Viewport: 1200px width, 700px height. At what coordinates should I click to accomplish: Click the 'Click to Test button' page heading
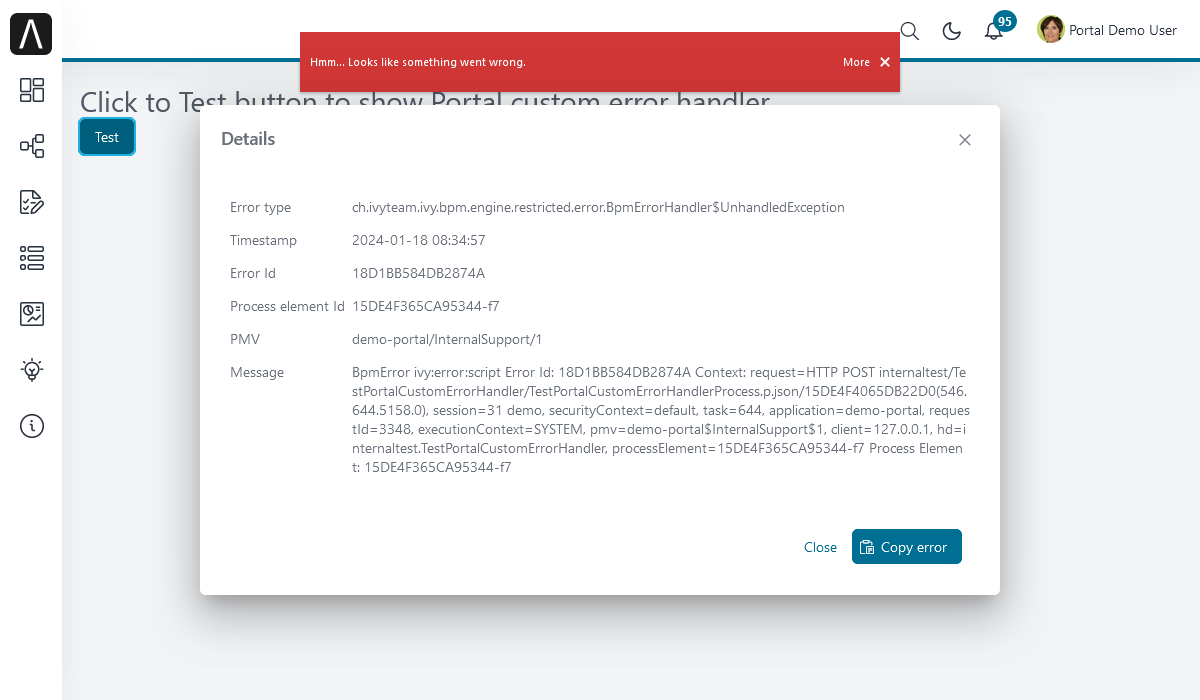[x=425, y=102]
